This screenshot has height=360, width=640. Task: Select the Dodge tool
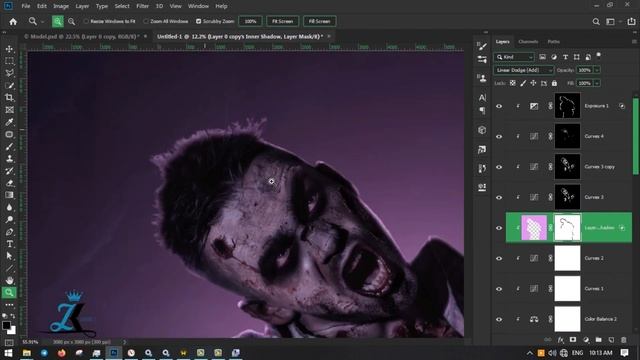click(9, 220)
